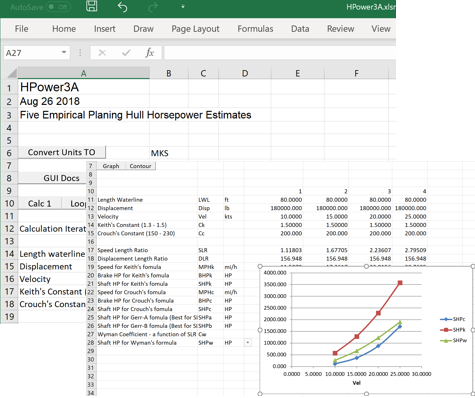The width and height of the screenshot is (475, 398).
Task: Open the filter dropdown beside SHPw HP
Action: point(248,342)
